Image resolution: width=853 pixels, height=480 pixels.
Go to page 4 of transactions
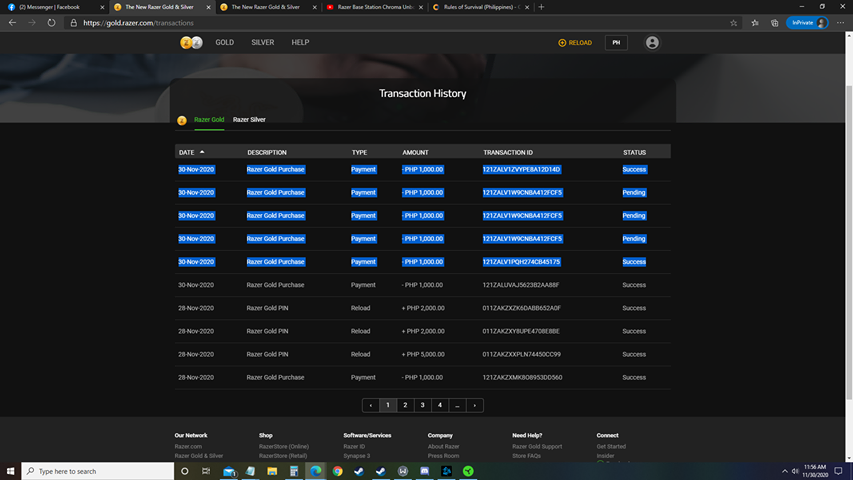point(440,405)
